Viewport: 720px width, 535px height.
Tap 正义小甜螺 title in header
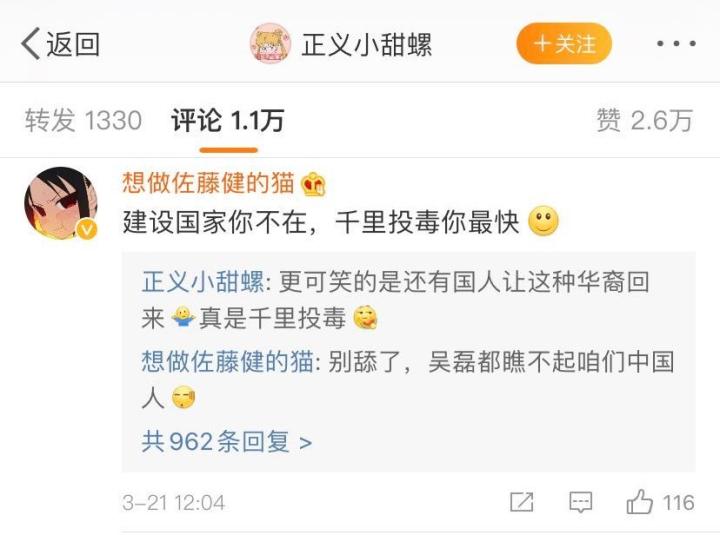click(366, 45)
